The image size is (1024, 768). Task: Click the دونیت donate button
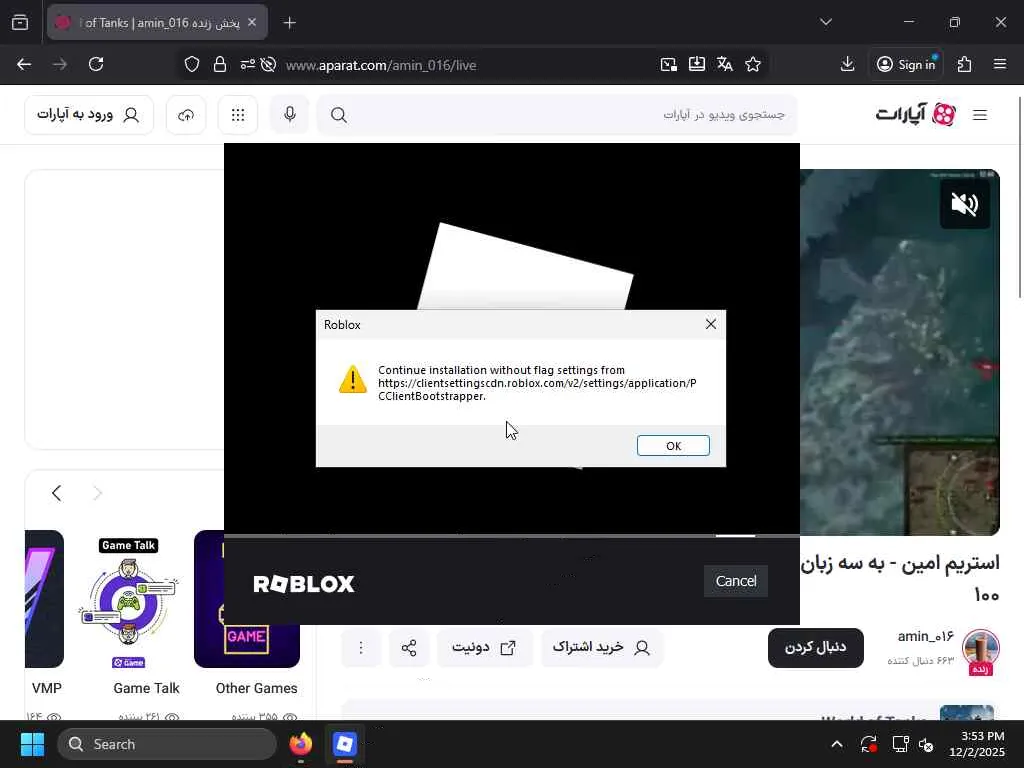tap(485, 647)
